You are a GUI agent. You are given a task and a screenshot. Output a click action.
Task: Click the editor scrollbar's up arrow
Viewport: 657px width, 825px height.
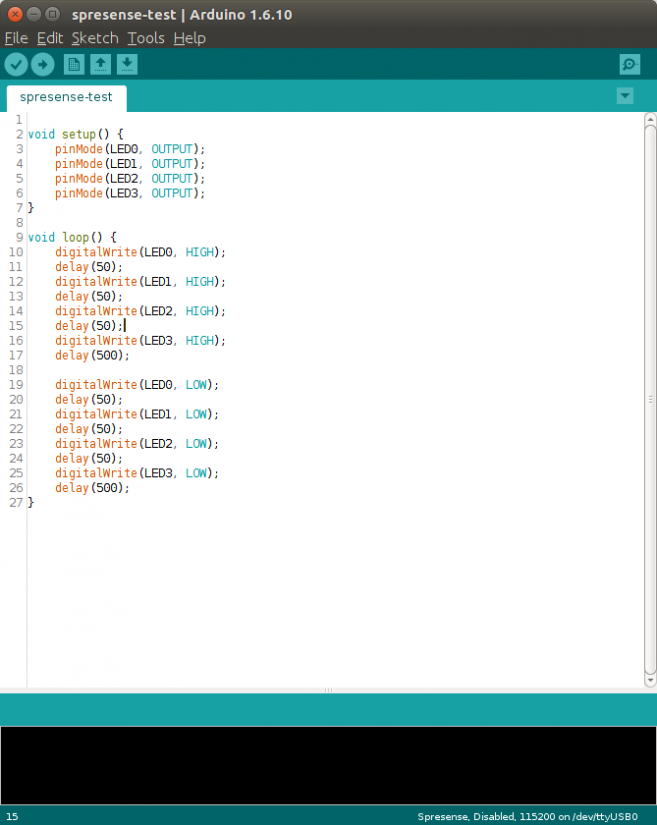650,120
